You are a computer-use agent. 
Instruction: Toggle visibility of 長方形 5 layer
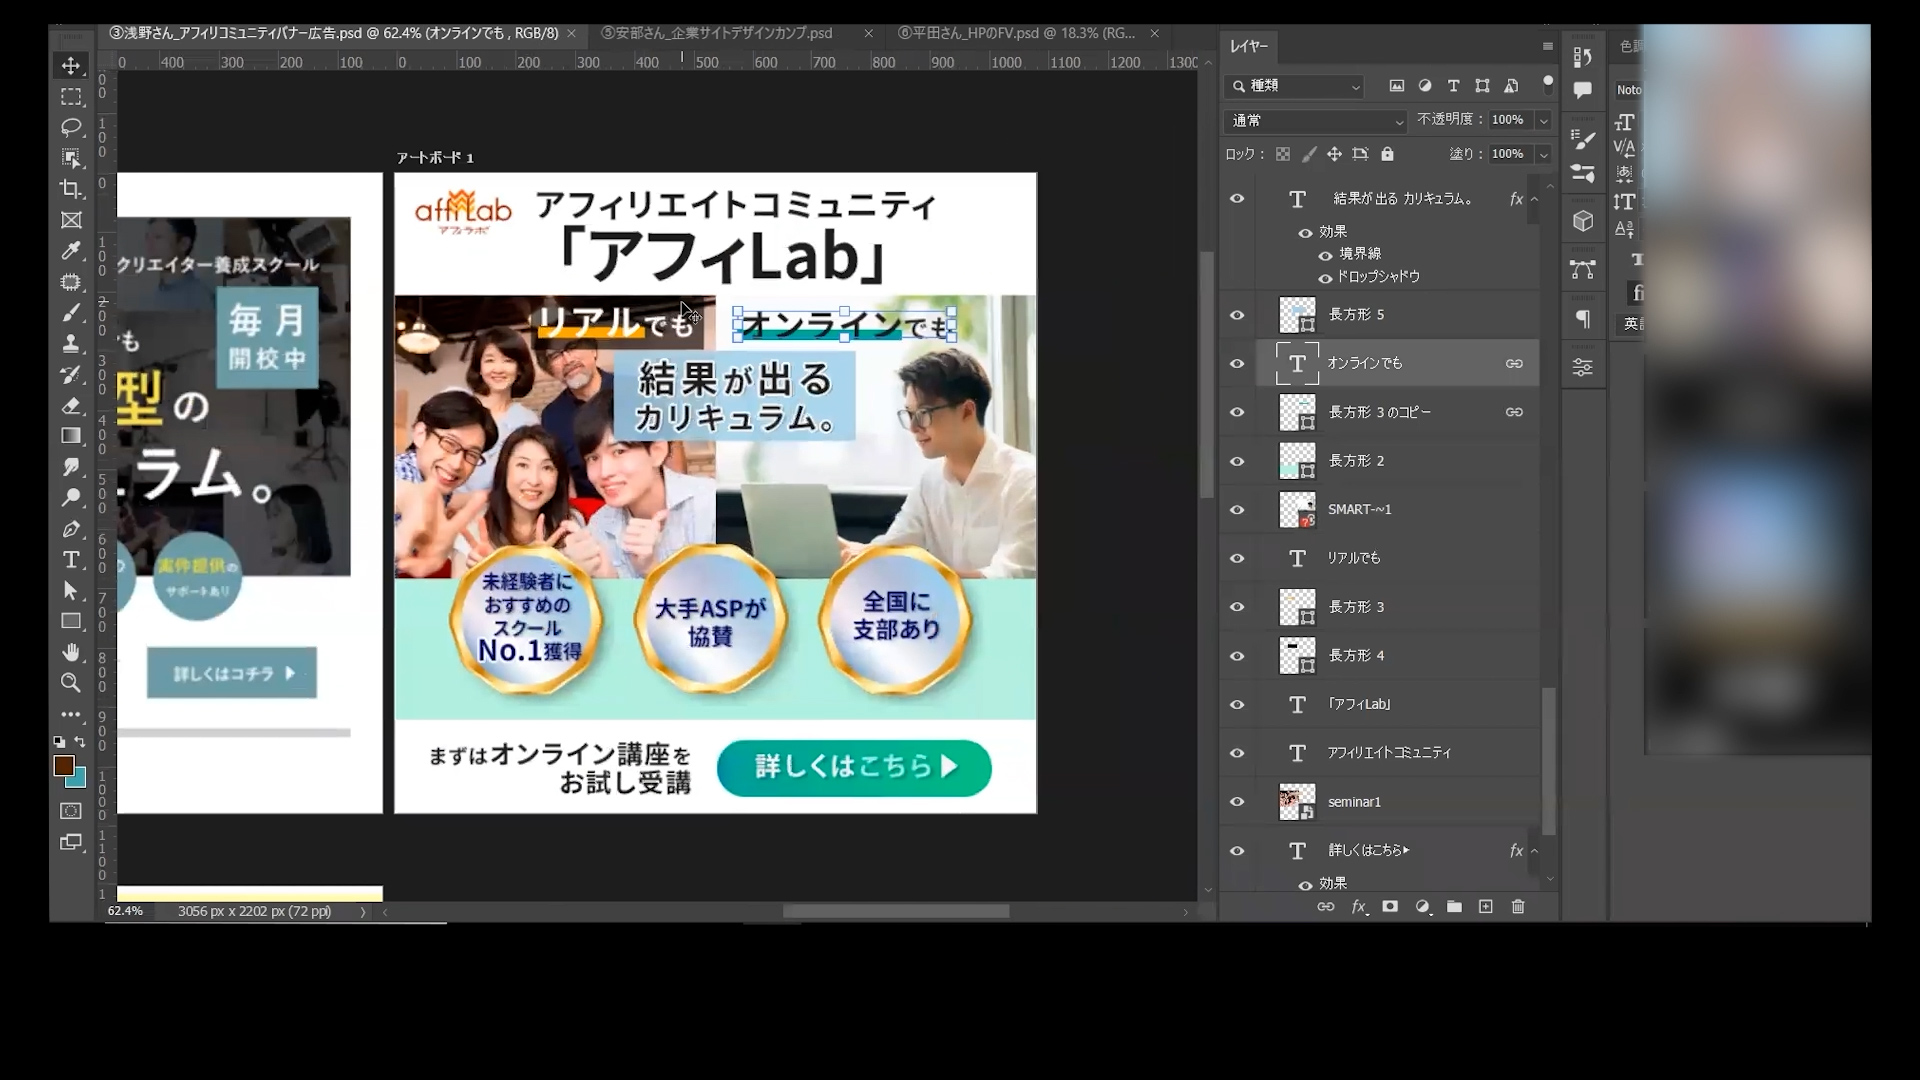coord(1237,314)
